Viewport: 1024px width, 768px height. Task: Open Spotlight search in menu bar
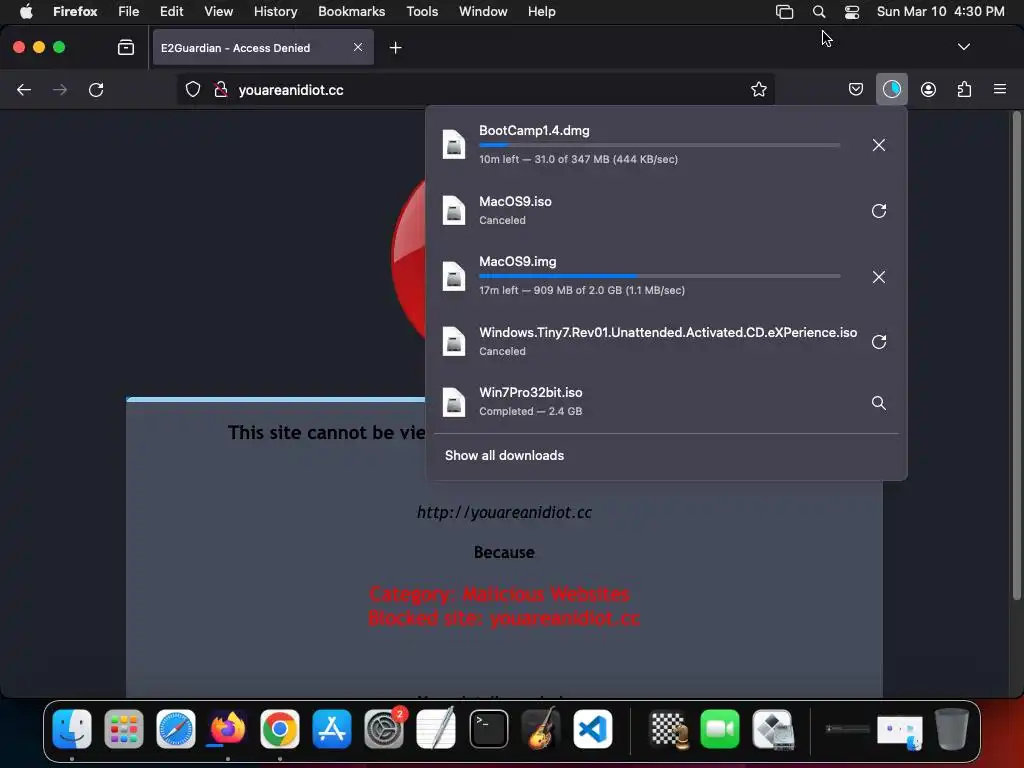pyautogui.click(x=818, y=12)
